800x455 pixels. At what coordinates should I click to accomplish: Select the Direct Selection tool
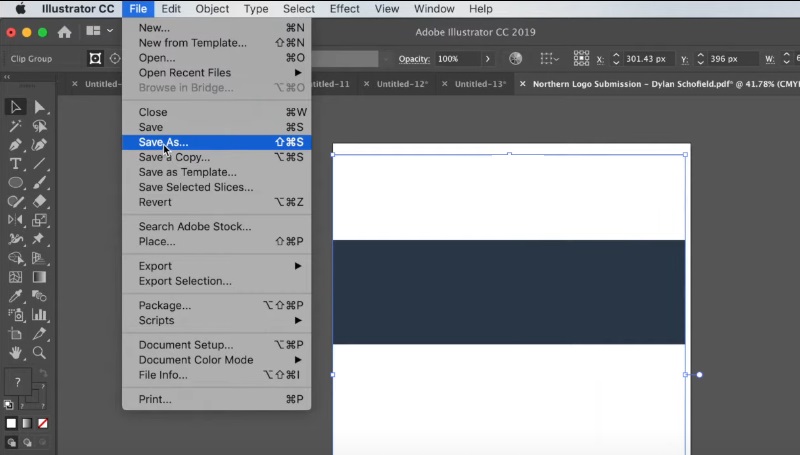(39, 107)
